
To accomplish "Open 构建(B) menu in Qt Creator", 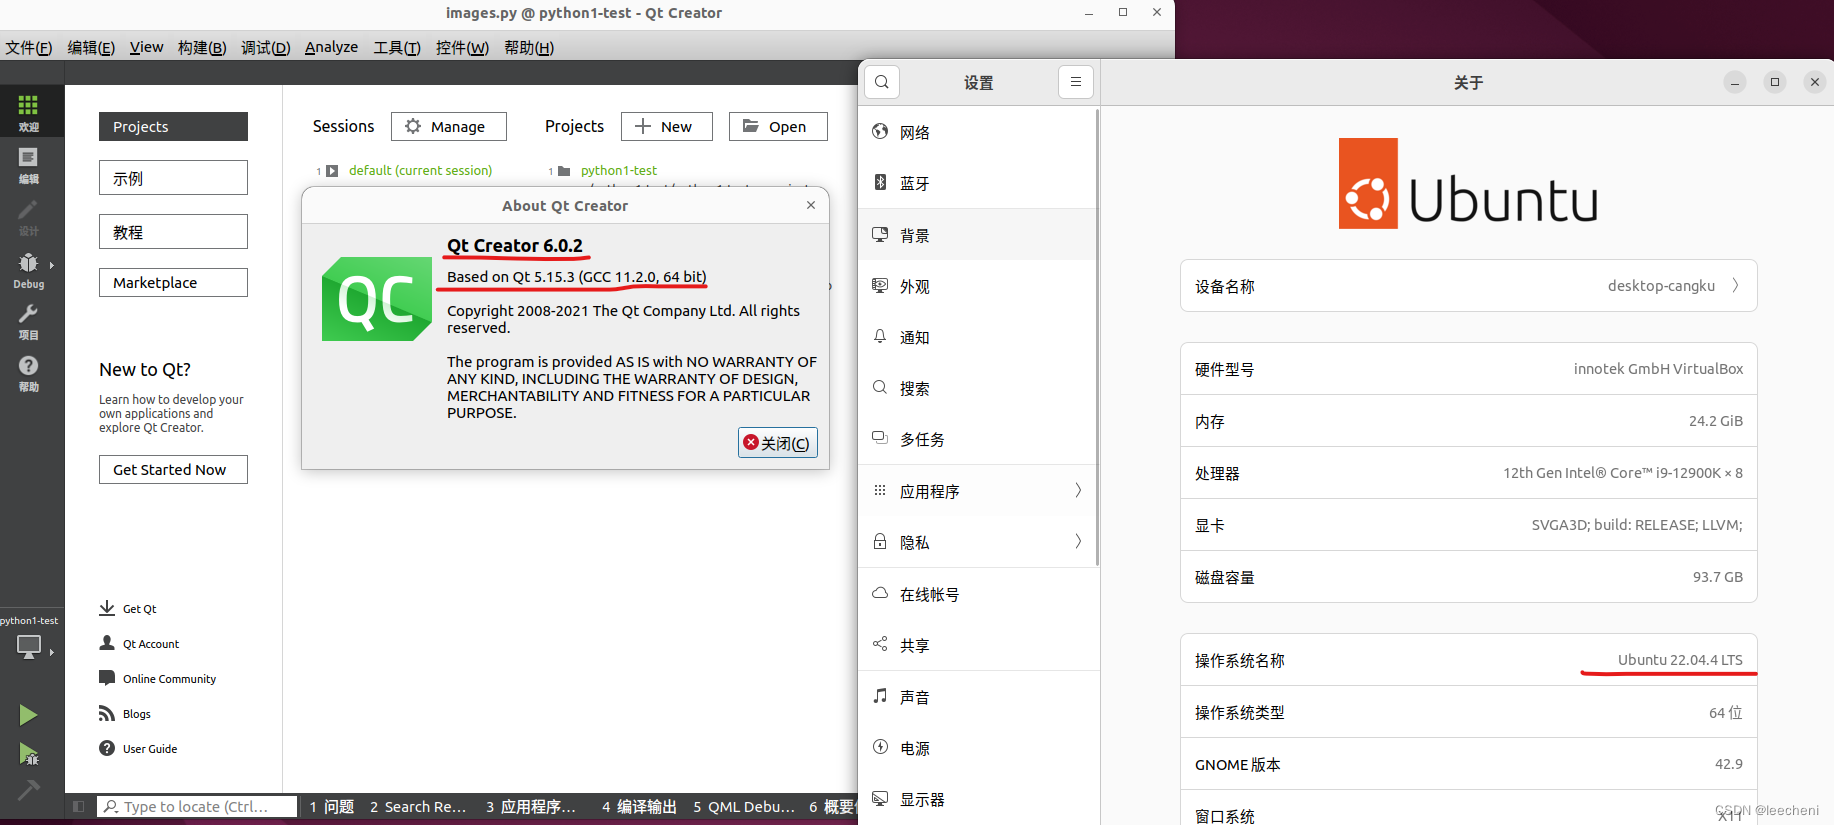I will coord(202,47).
